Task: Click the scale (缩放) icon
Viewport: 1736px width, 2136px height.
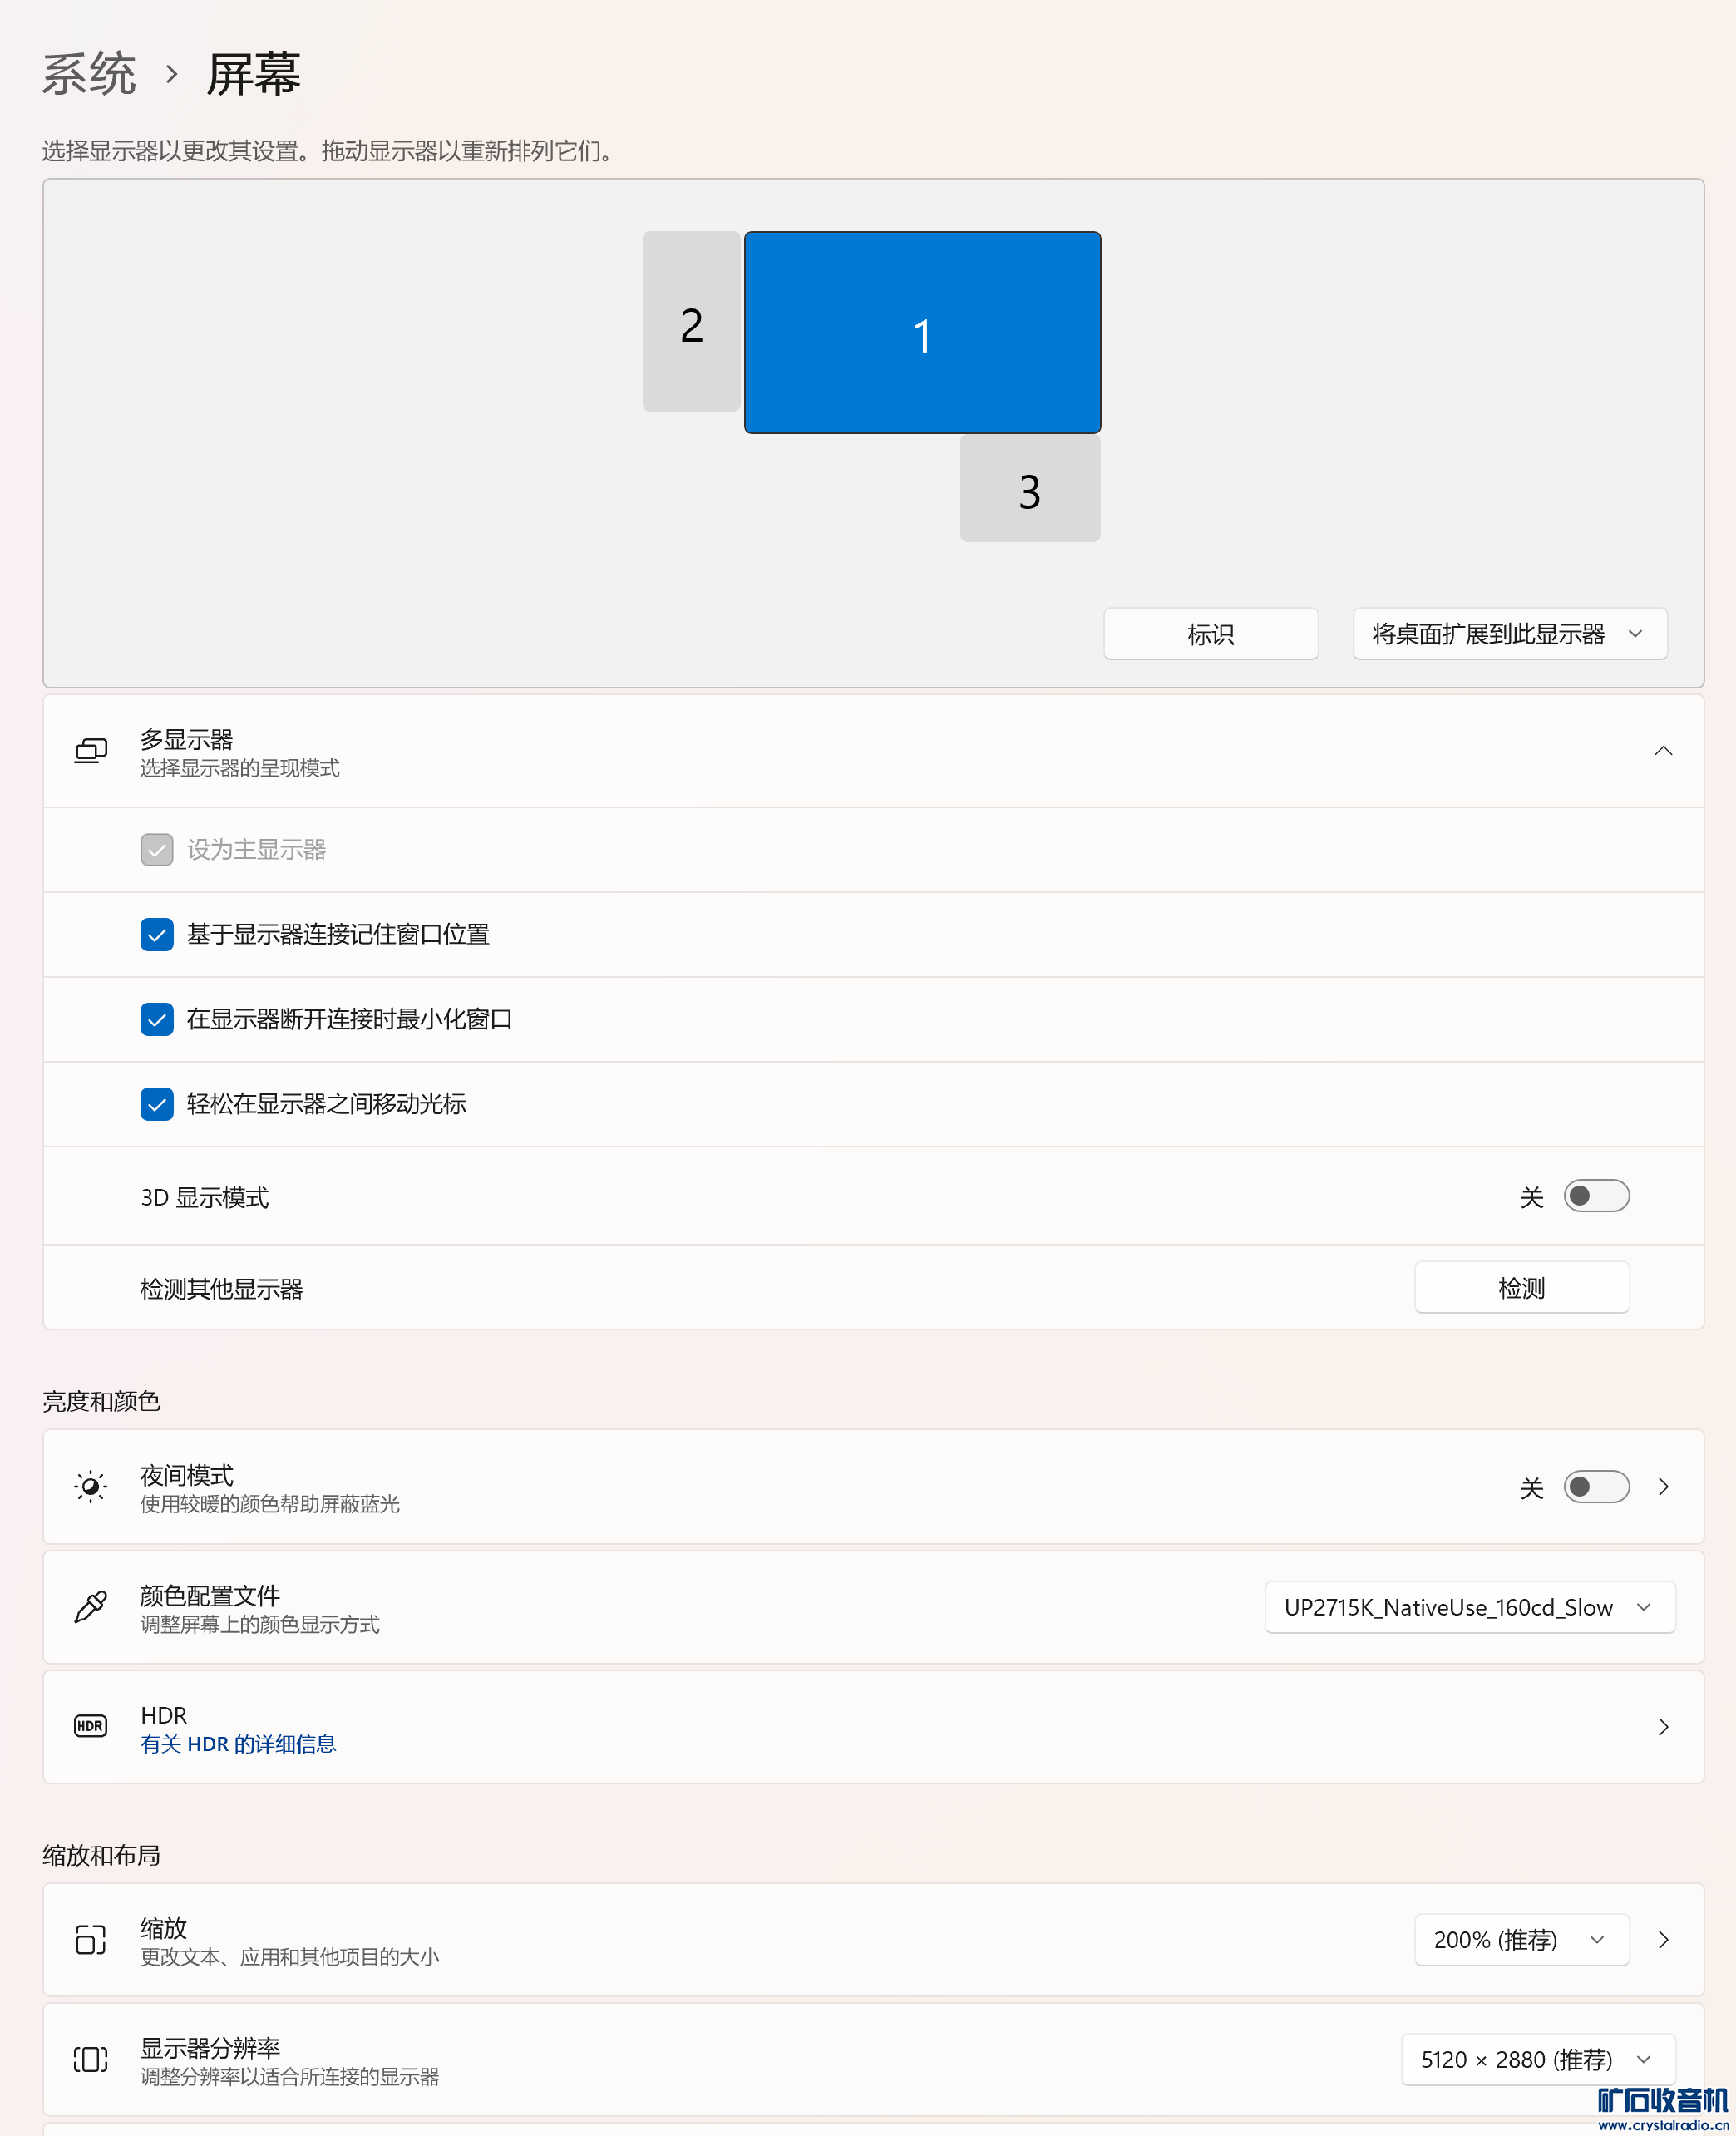Action: (x=90, y=1940)
